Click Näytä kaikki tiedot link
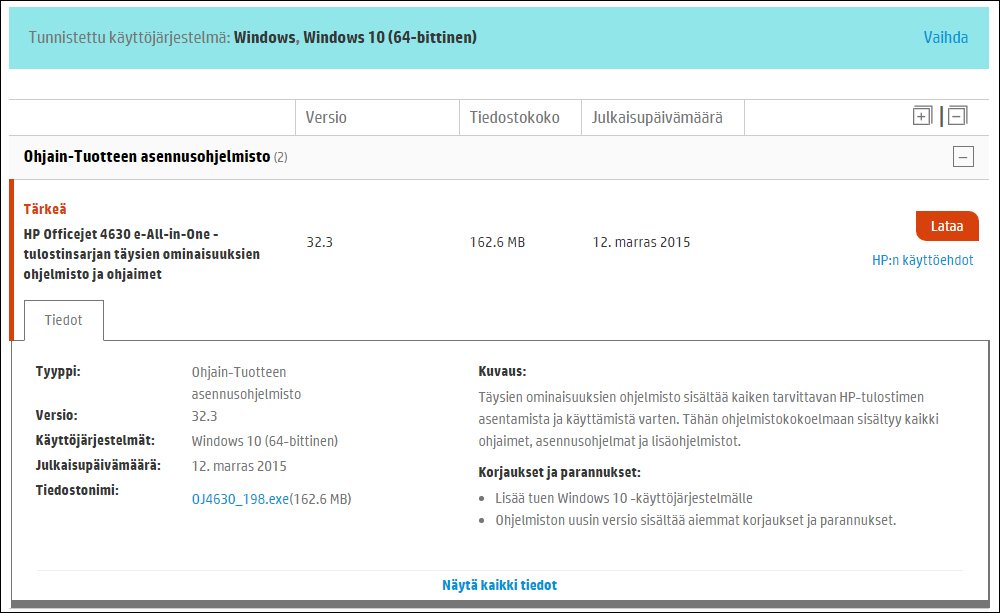1000x613 pixels. pos(499,585)
